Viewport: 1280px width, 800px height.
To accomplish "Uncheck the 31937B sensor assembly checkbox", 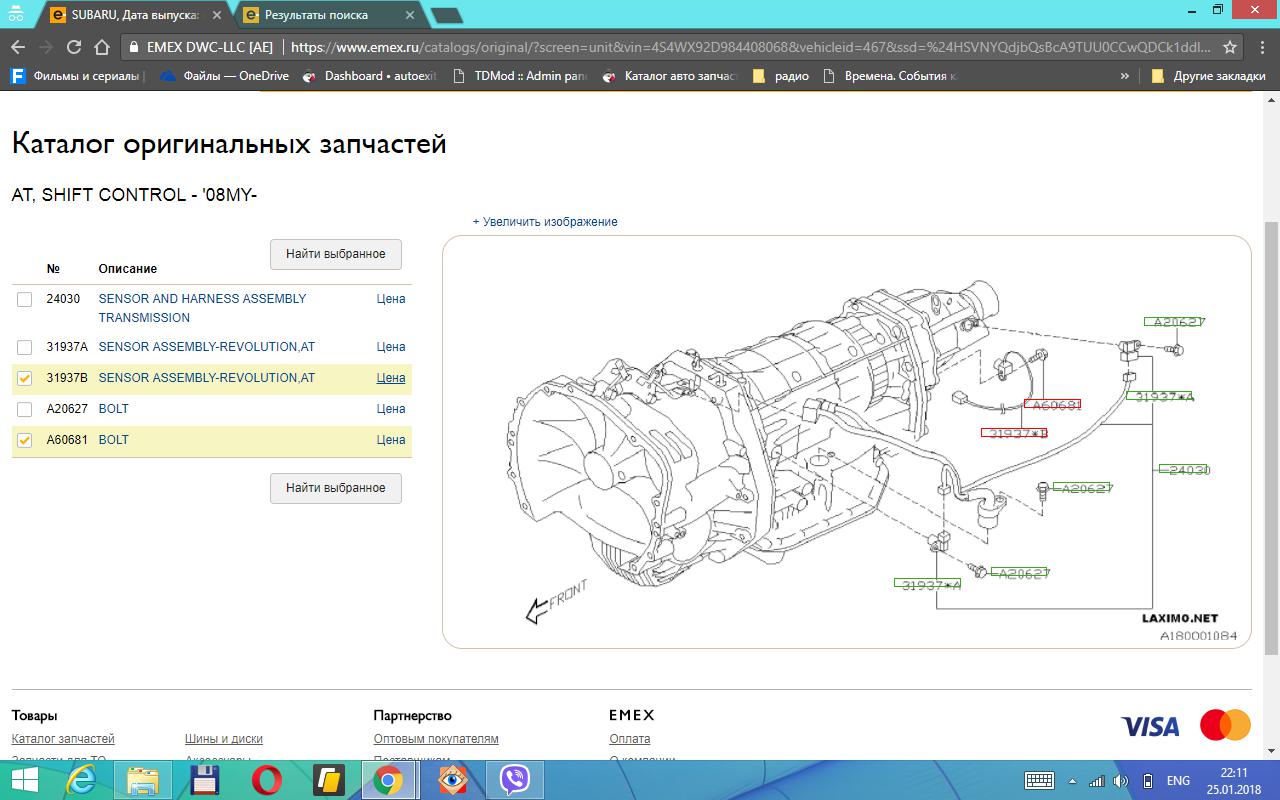I will (x=25, y=378).
